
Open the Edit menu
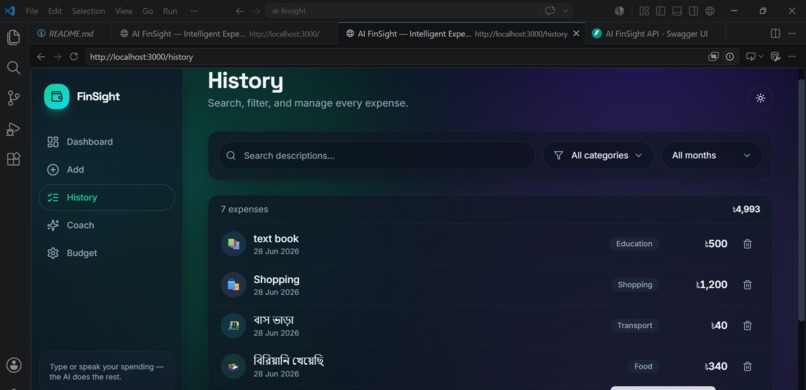tap(55, 11)
